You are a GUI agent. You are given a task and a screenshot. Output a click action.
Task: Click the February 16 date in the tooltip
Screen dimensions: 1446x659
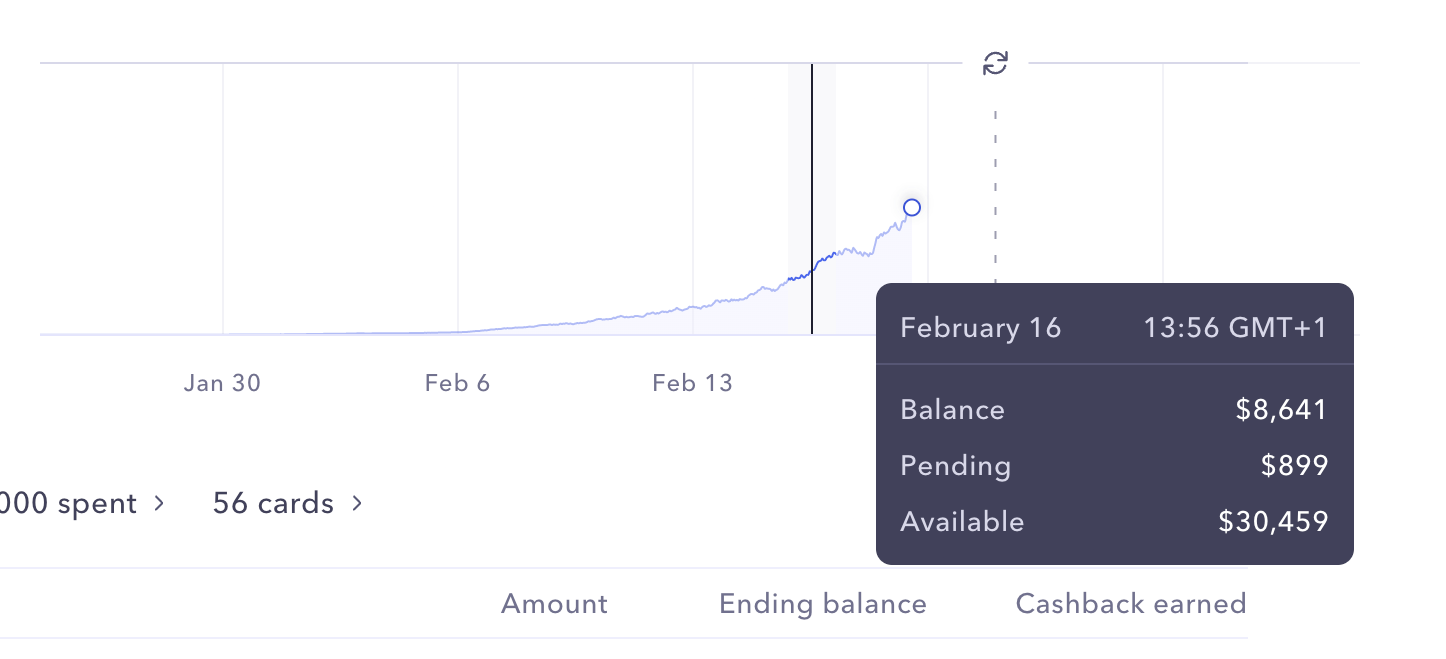click(x=980, y=328)
